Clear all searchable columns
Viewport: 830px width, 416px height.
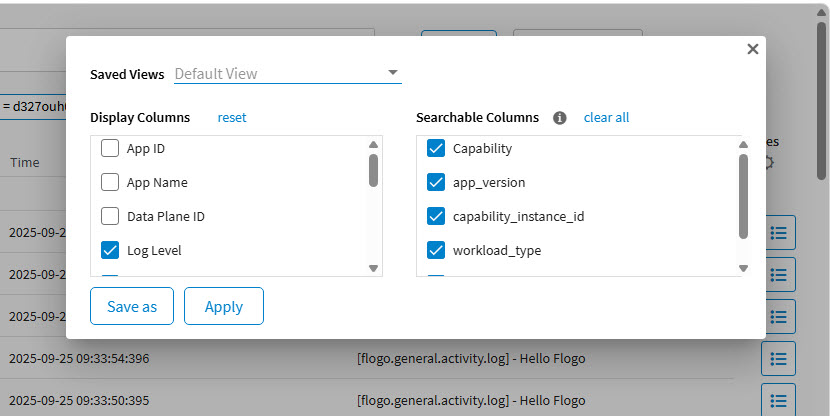click(x=606, y=118)
